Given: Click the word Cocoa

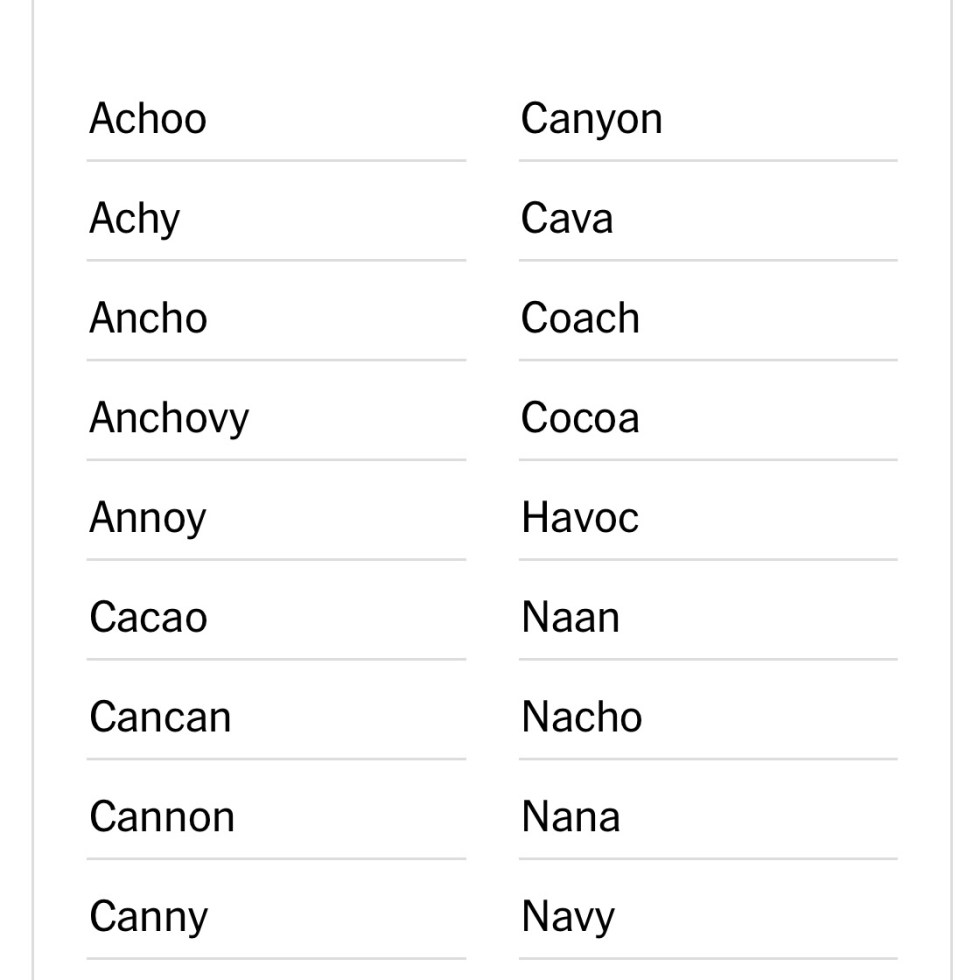Looking at the screenshot, I should [x=580, y=418].
